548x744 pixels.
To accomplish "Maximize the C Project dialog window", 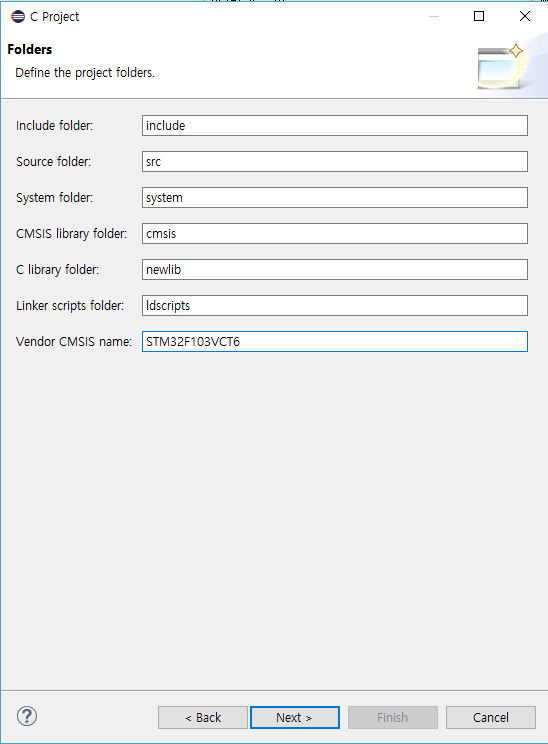I will click(x=479, y=16).
